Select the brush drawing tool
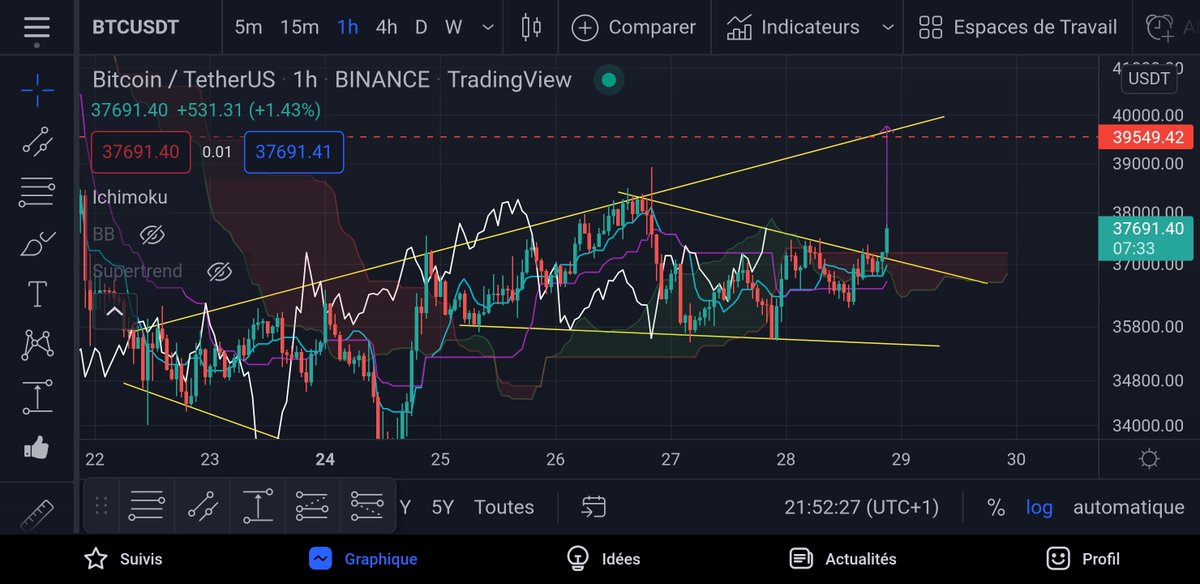This screenshot has width=1200, height=584. tap(37, 243)
